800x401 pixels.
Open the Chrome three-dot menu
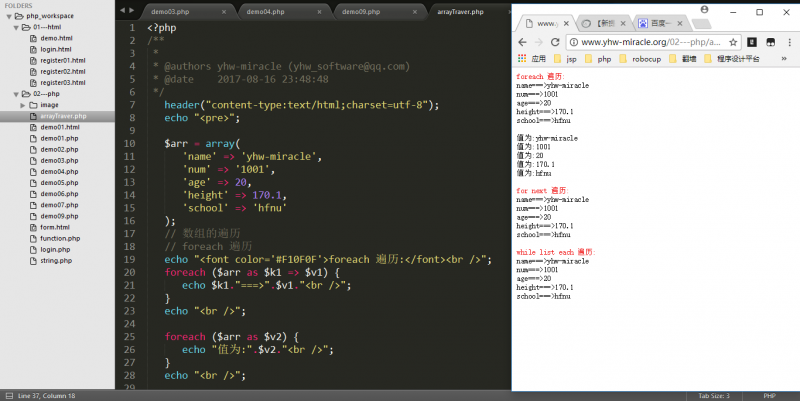pyautogui.click(x=790, y=42)
